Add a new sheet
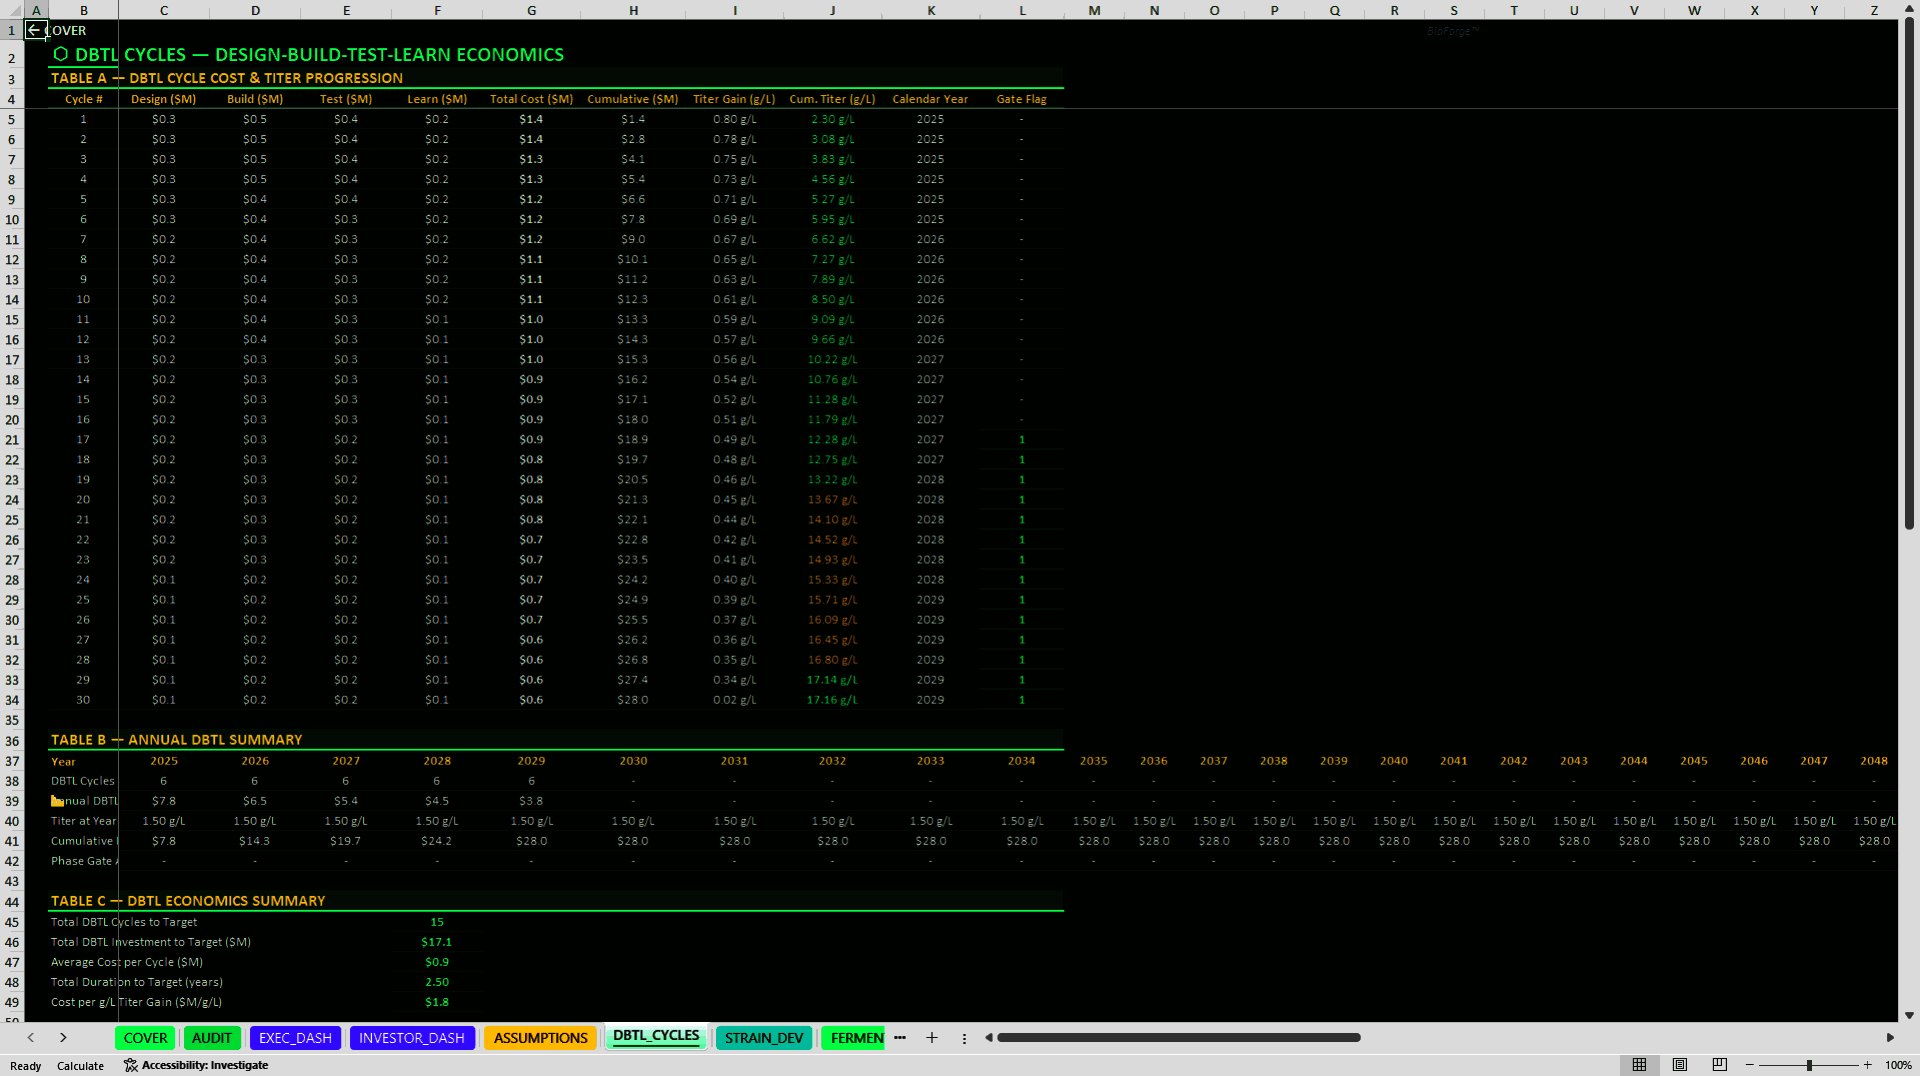Screen dimensions: 1920x1076 point(932,1038)
